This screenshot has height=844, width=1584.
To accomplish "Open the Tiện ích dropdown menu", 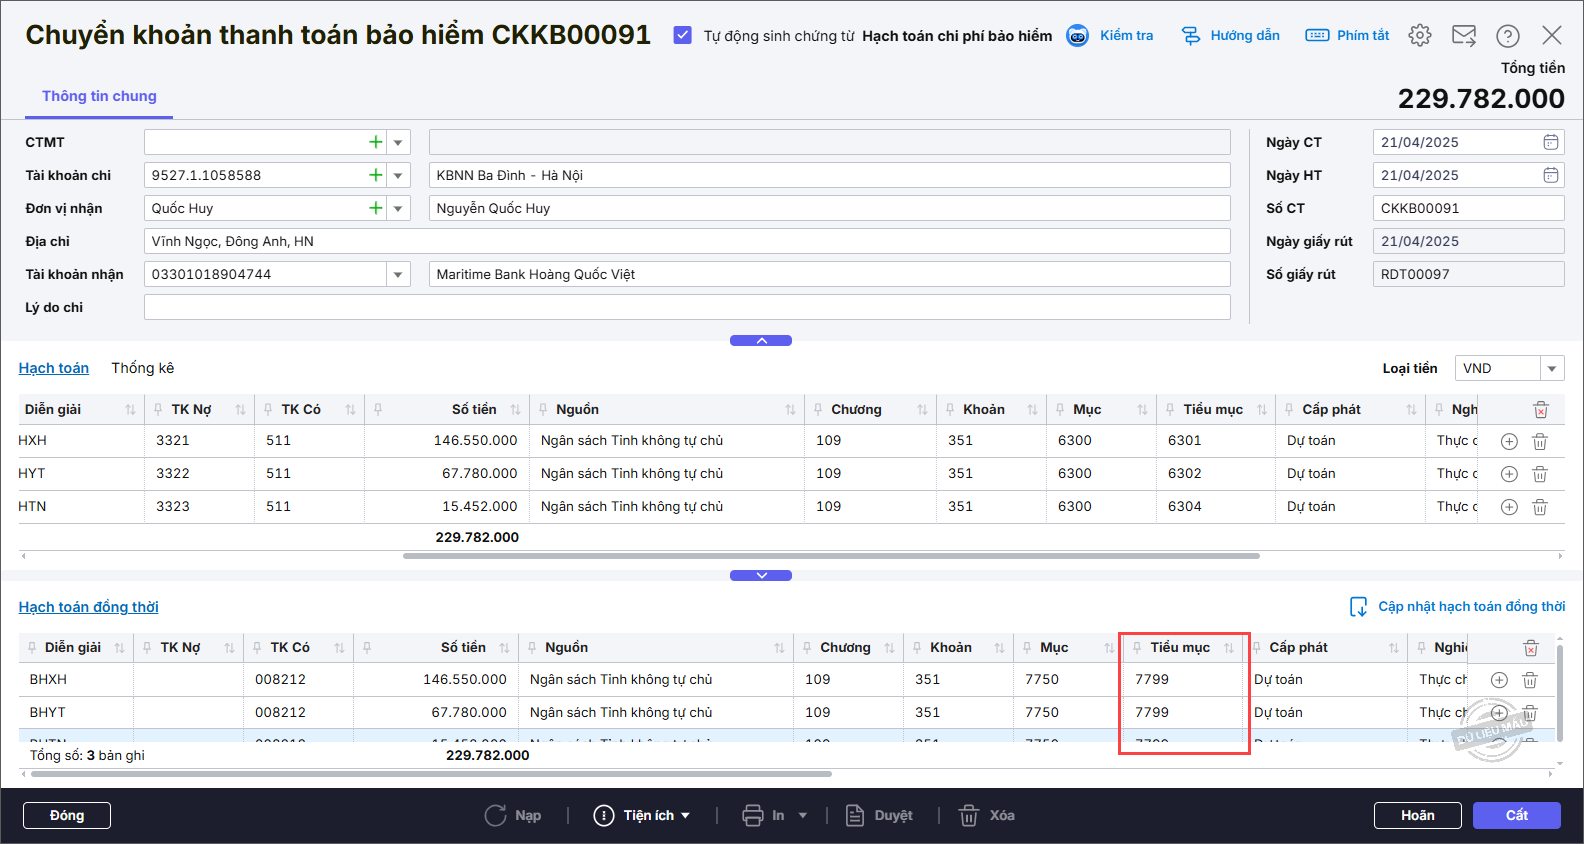I will pos(642,816).
